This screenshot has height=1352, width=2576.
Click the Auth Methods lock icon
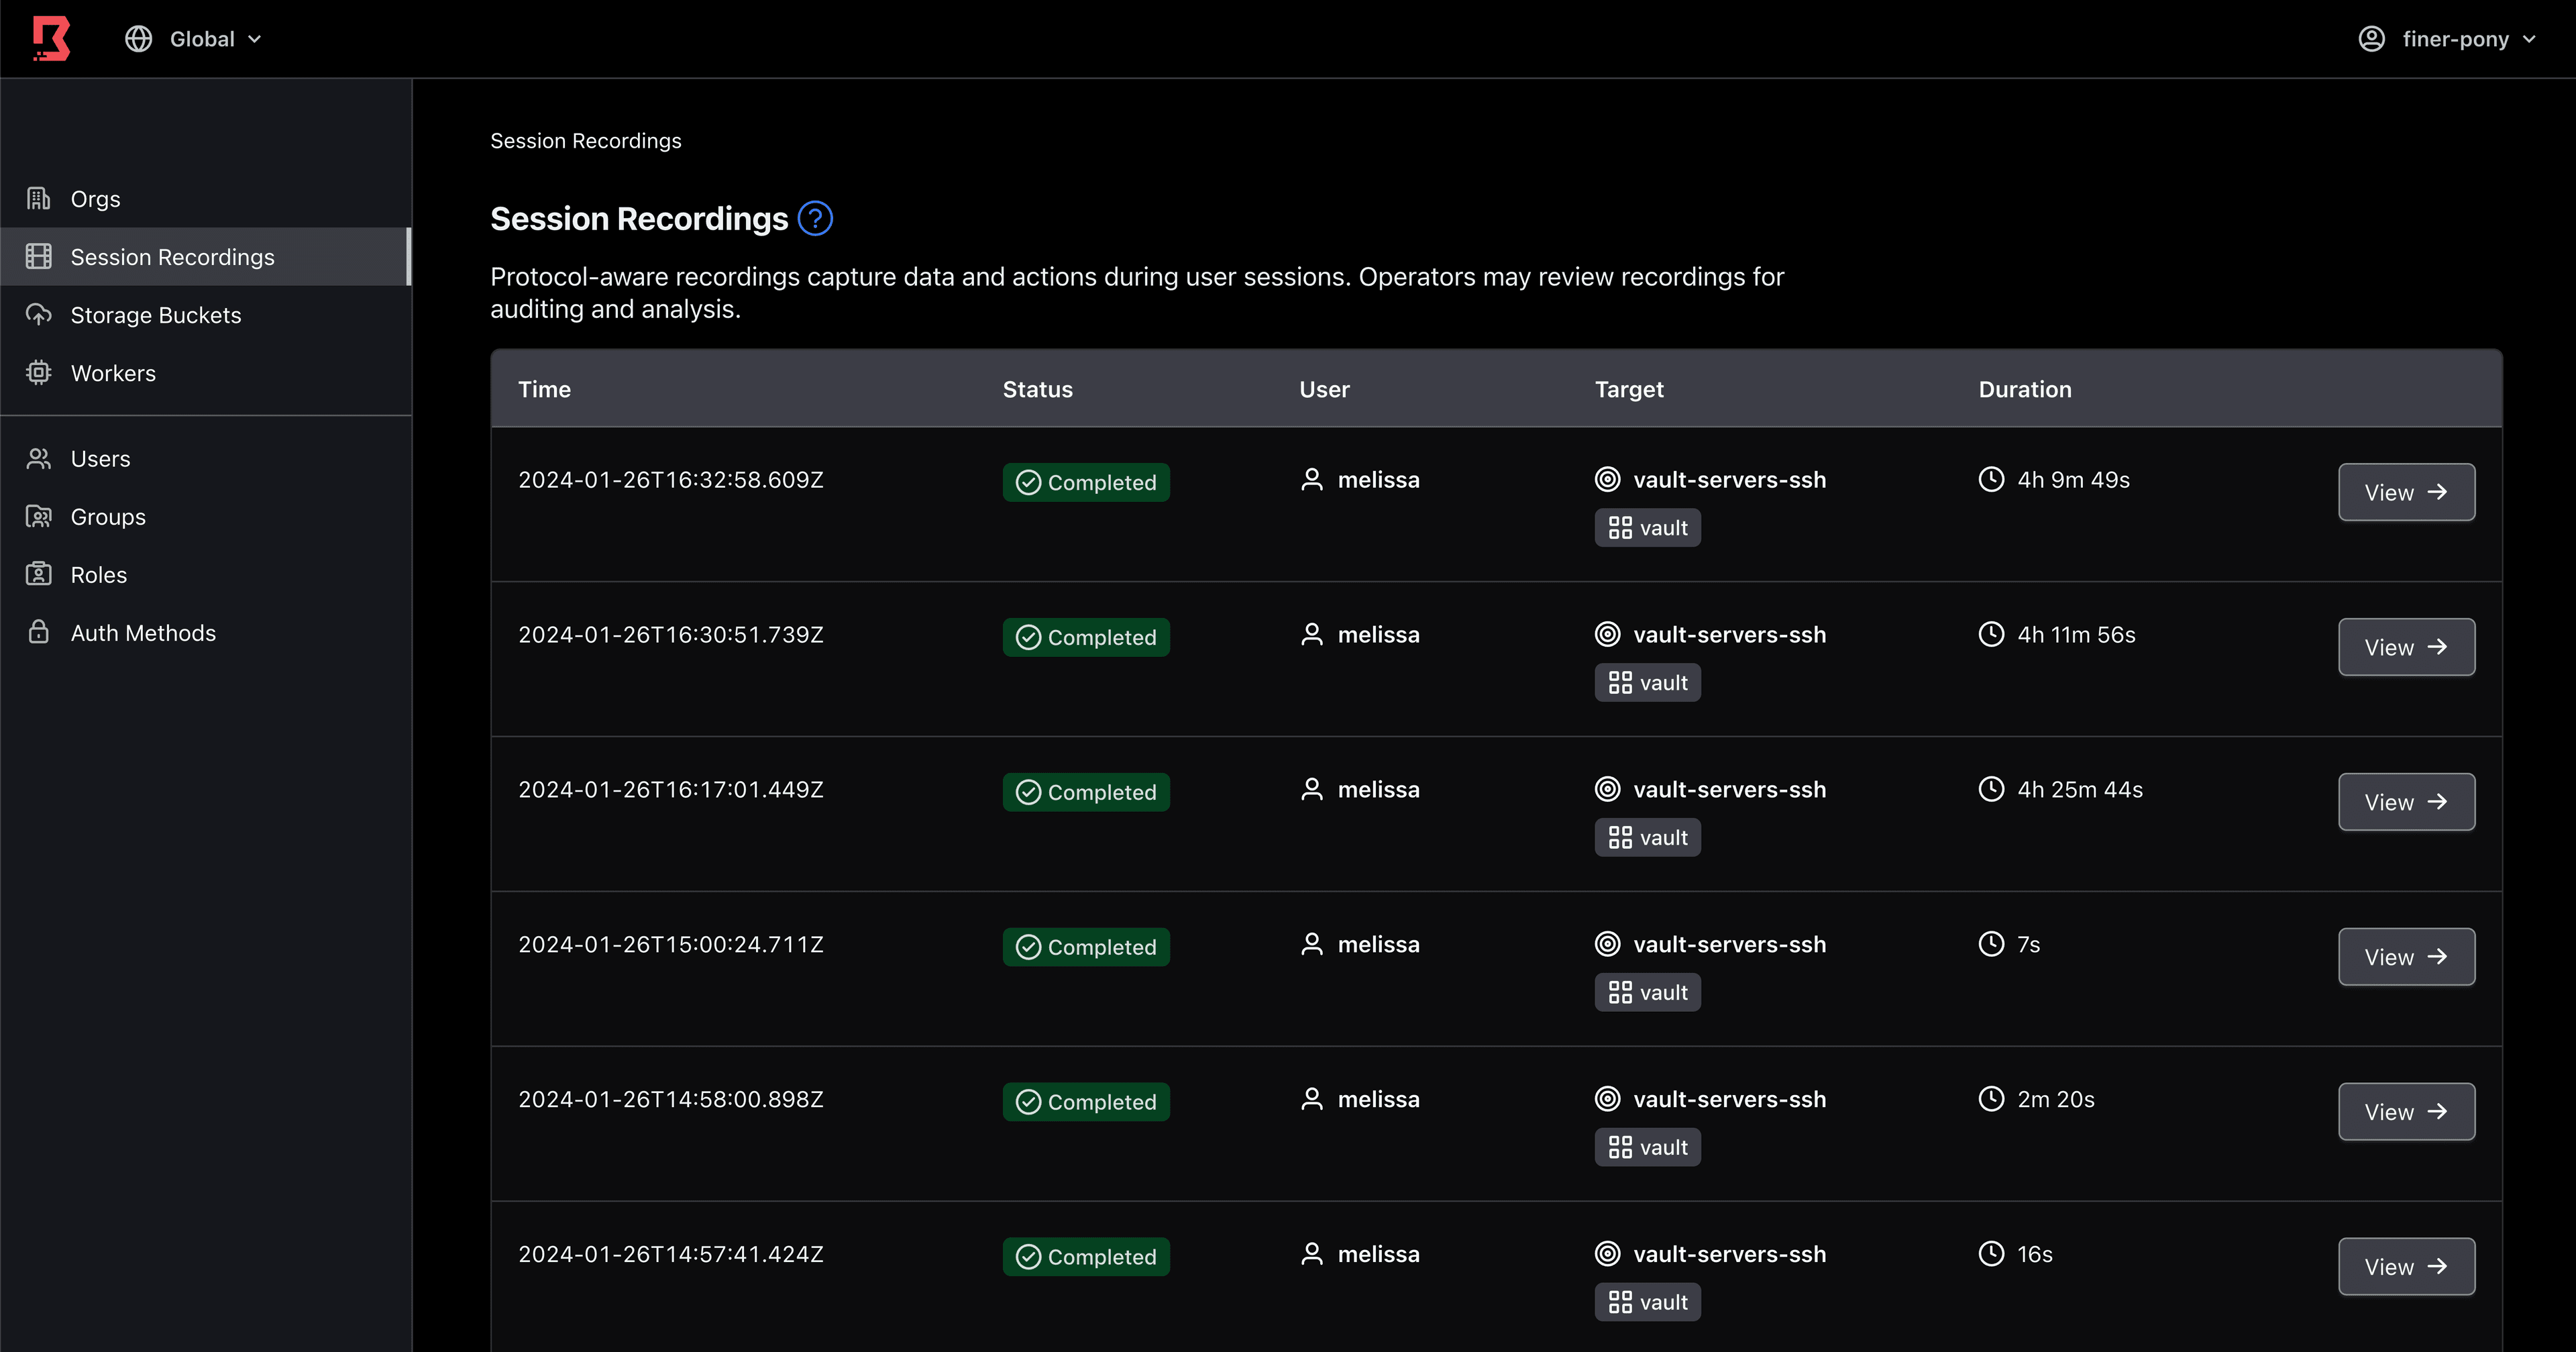(38, 633)
